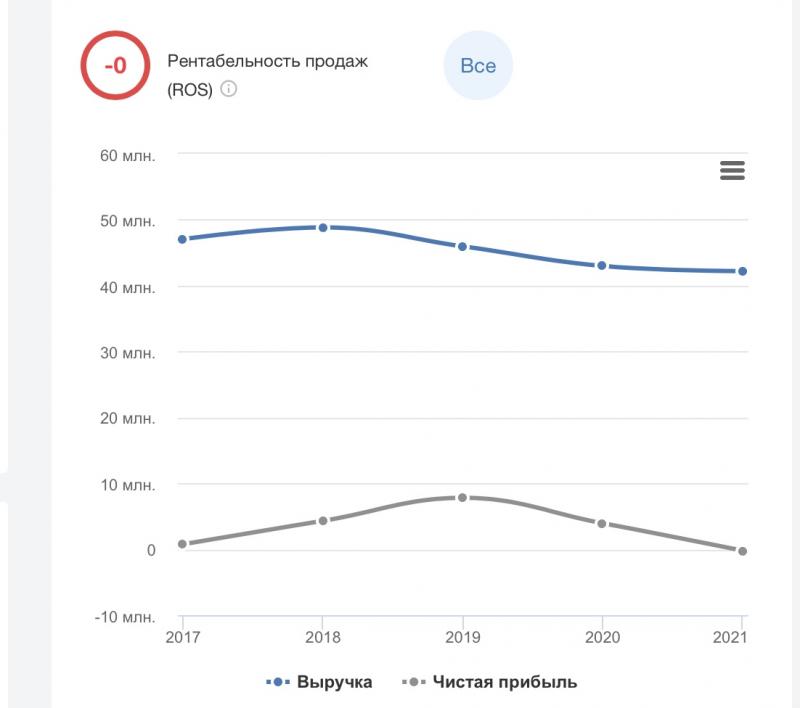Viewport: 800px width, 708px height.
Task: Click the 2019 Чистая прибыль peak point
Action: (462, 497)
